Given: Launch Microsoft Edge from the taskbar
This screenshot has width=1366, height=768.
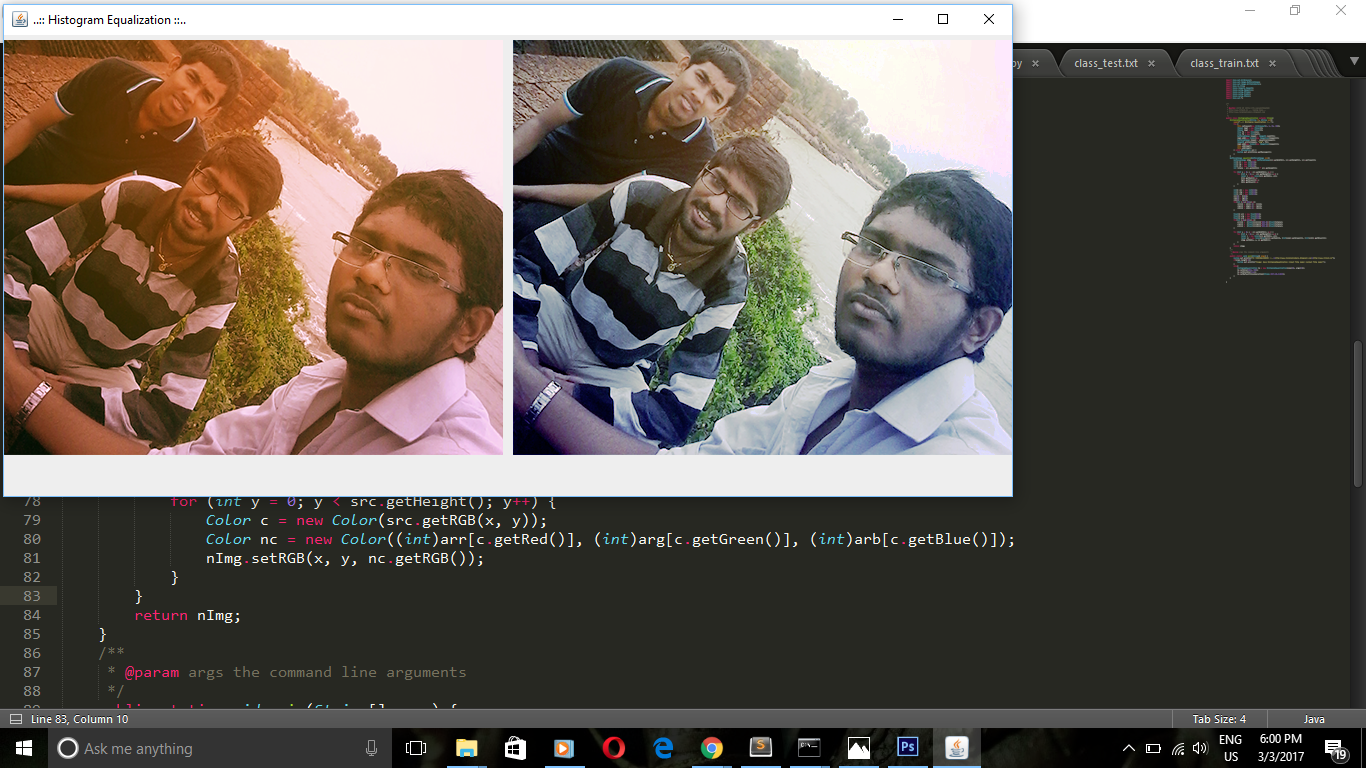Looking at the screenshot, I should point(662,748).
